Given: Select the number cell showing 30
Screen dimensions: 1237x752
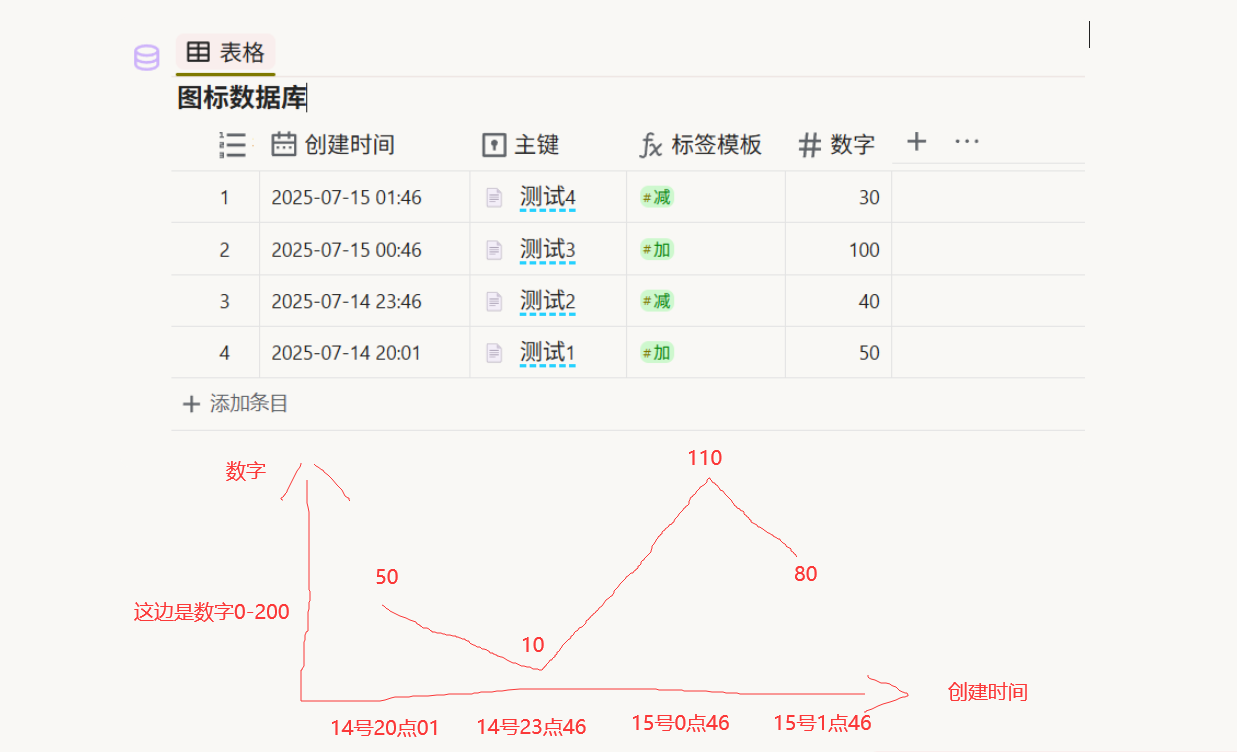Looking at the screenshot, I should tap(838, 198).
